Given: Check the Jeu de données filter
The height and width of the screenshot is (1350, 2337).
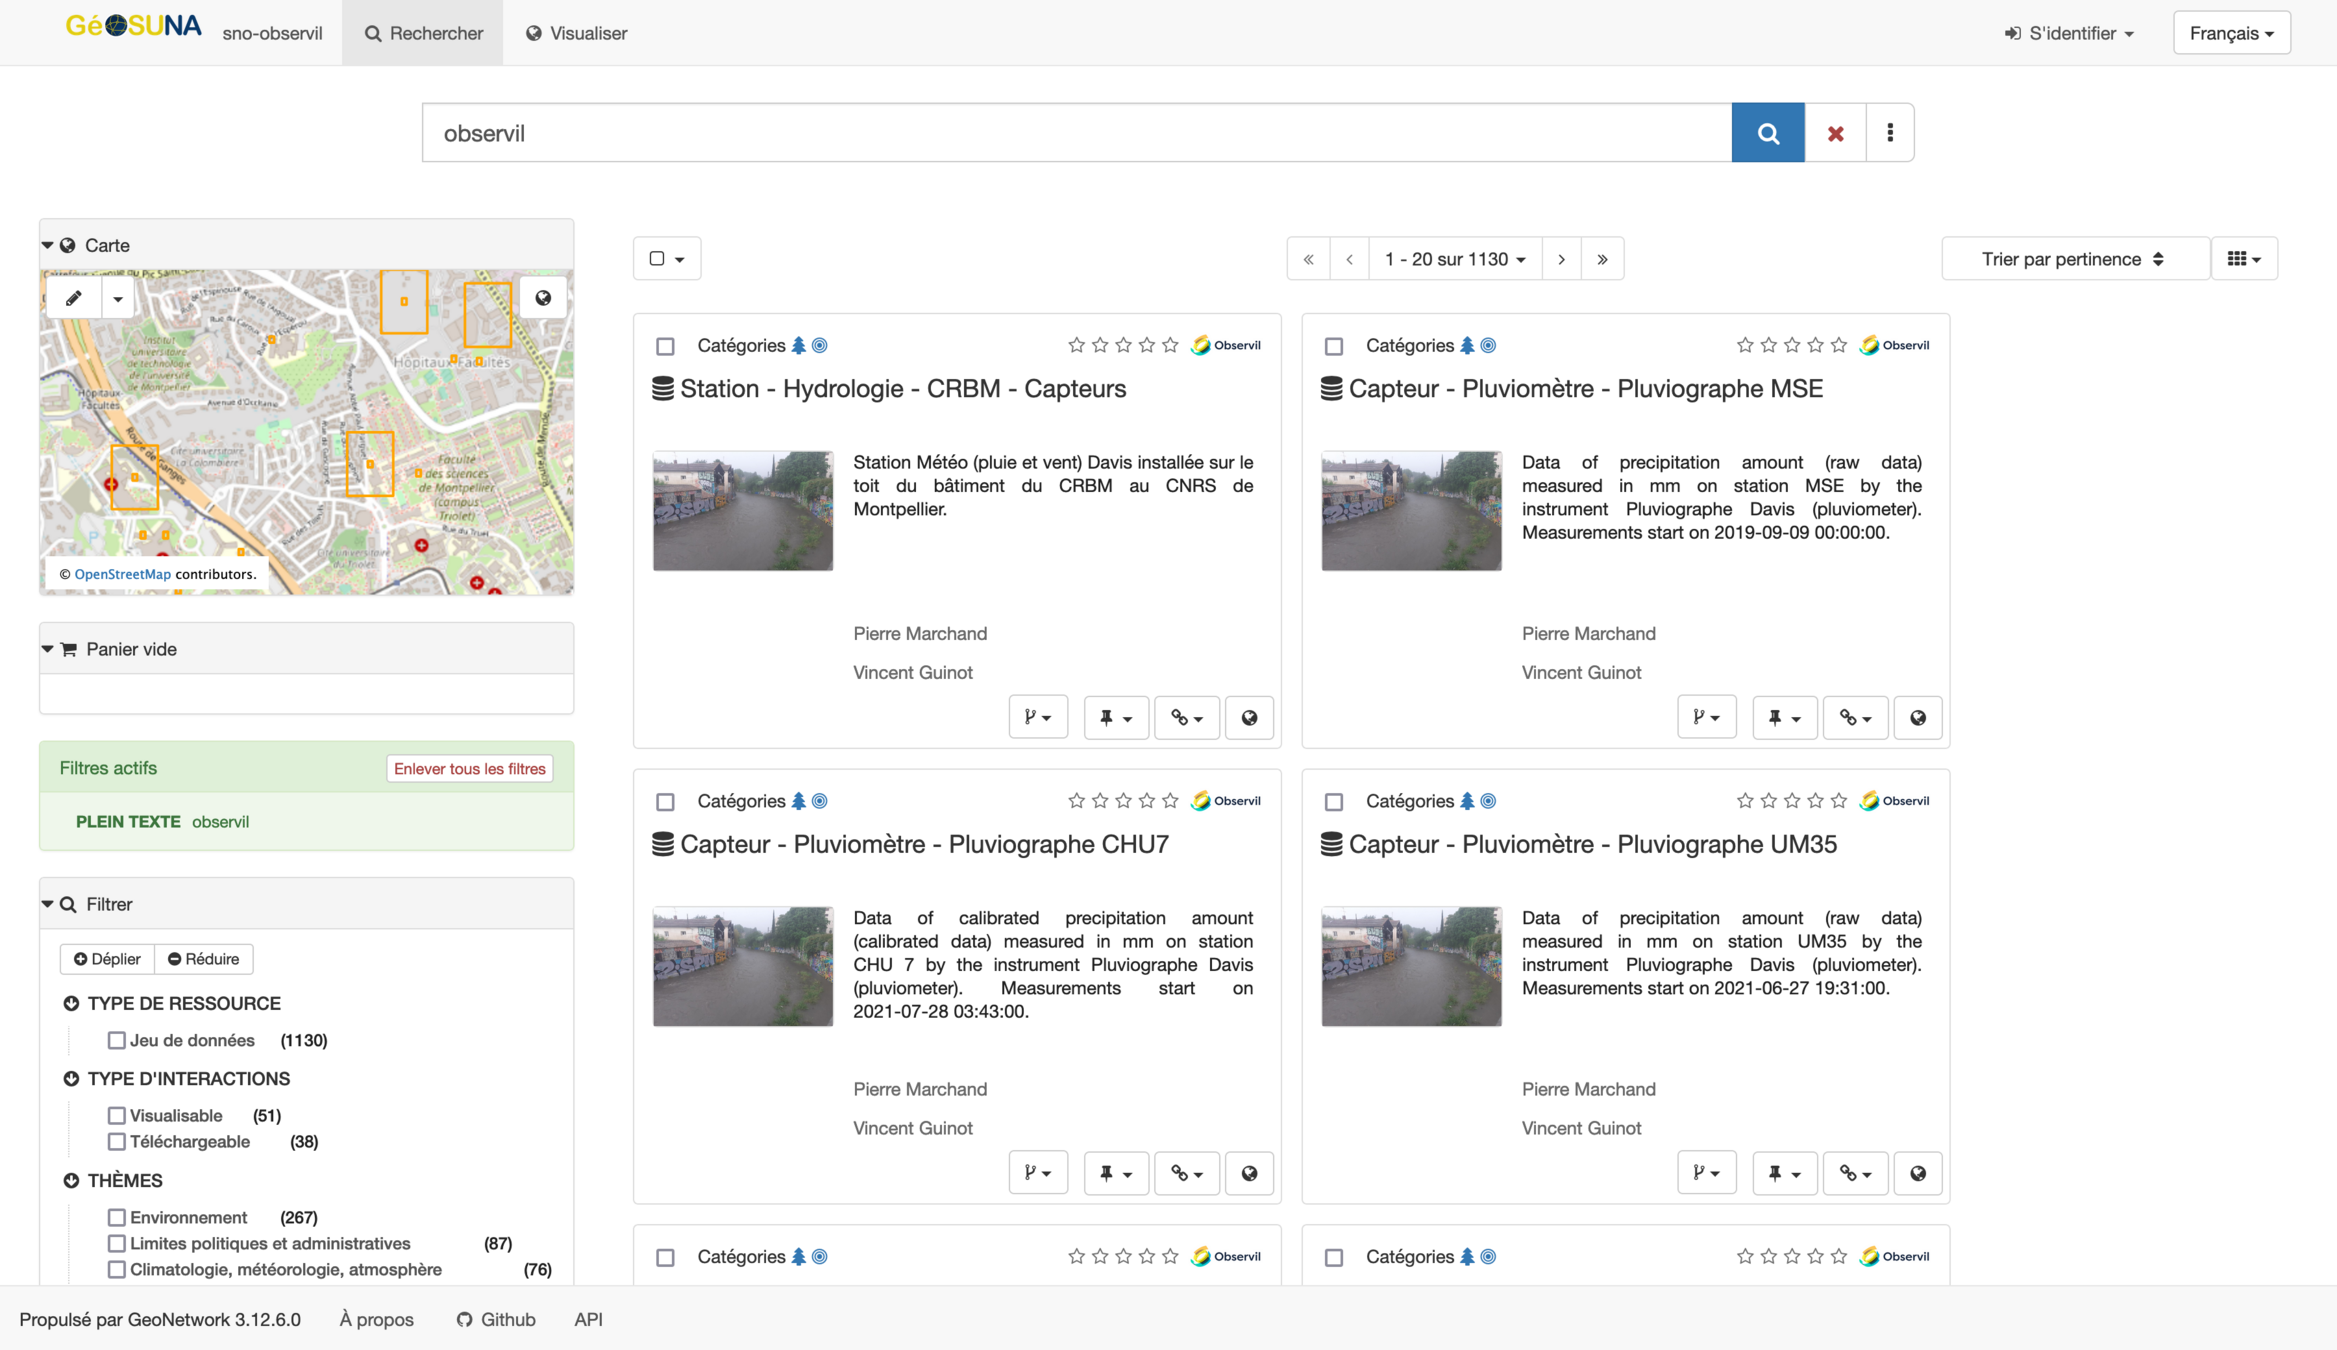Looking at the screenshot, I should (x=117, y=1040).
